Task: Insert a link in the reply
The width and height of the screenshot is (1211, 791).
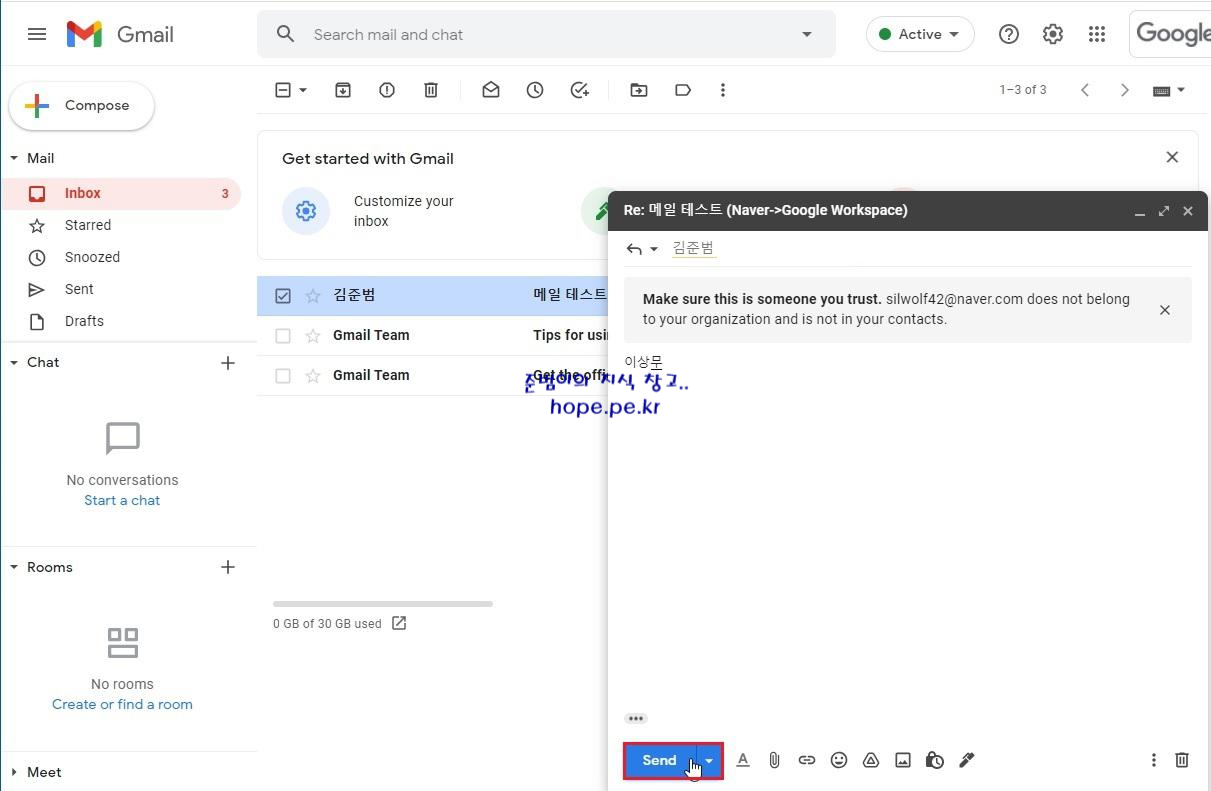Action: [807, 760]
